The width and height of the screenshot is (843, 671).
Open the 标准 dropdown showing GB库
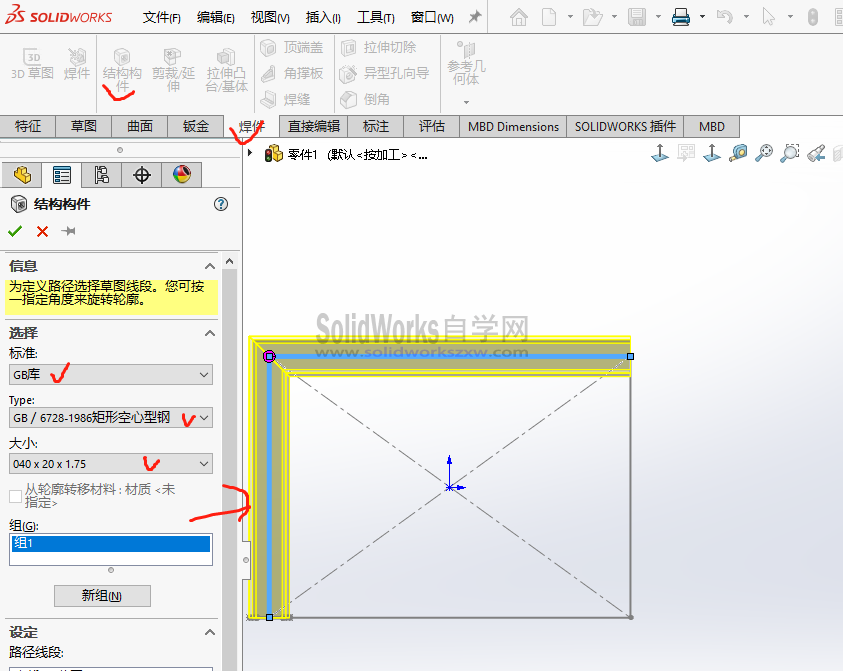[x=203, y=372]
